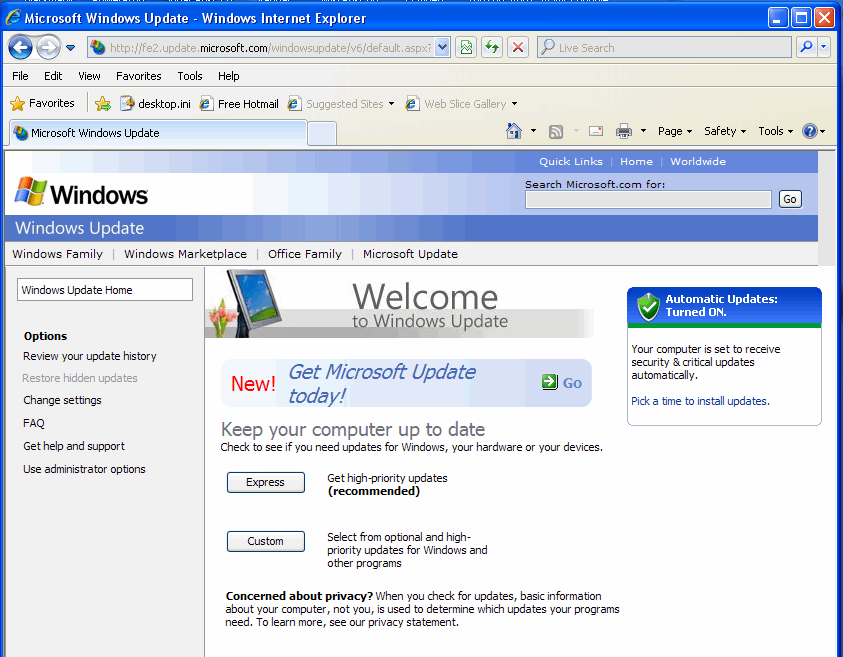The width and height of the screenshot is (843, 657).
Task: Click the Forward arrow navigation button
Action: click(x=48, y=48)
